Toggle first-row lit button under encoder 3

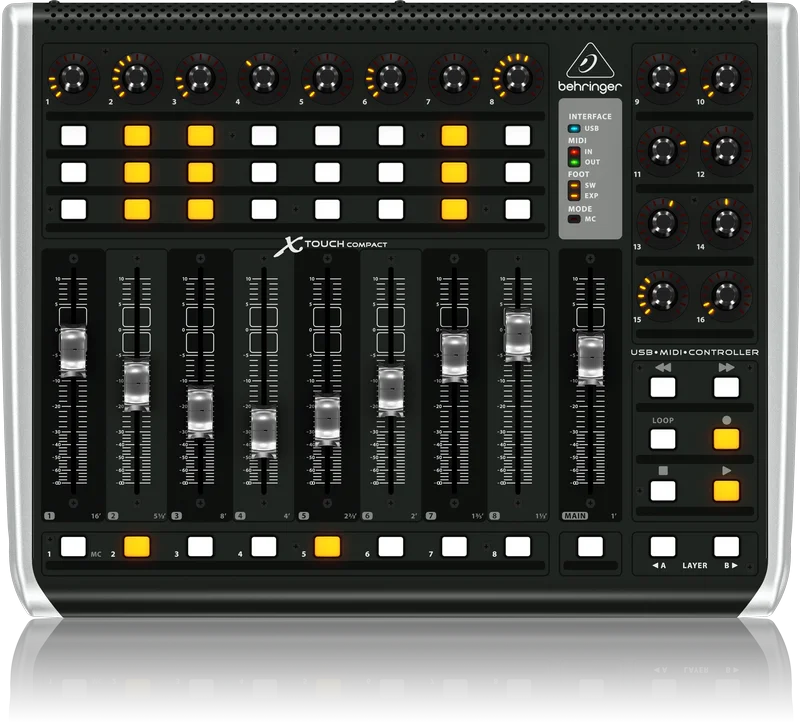click(201, 136)
